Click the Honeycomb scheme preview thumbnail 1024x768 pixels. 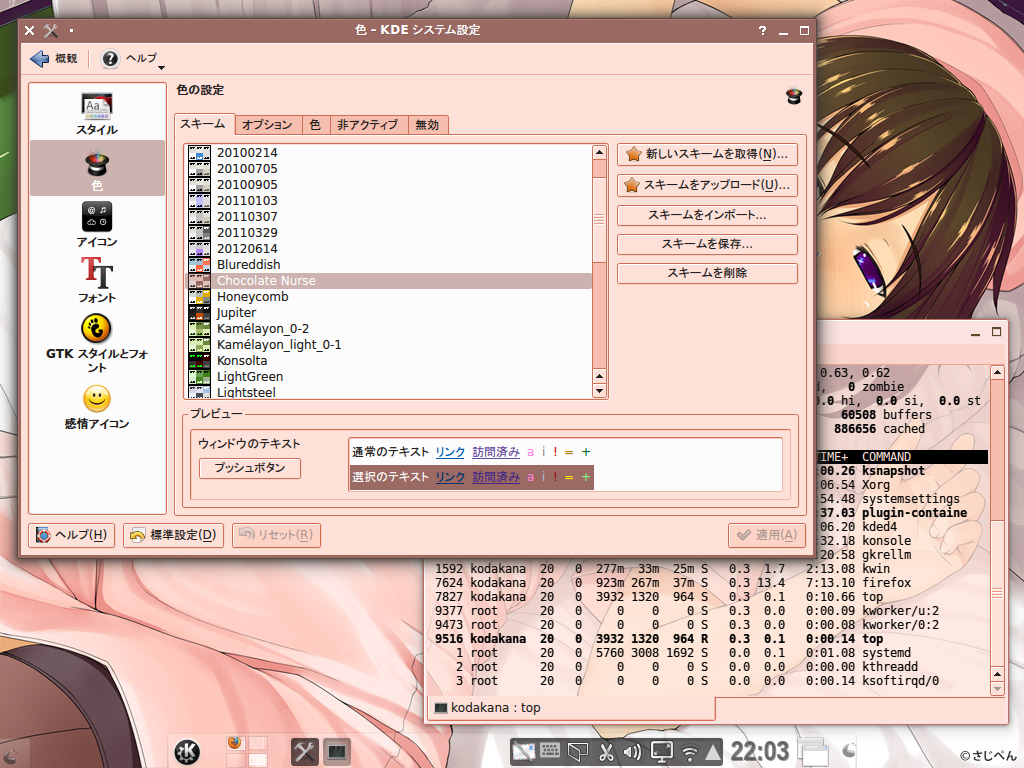coord(199,296)
